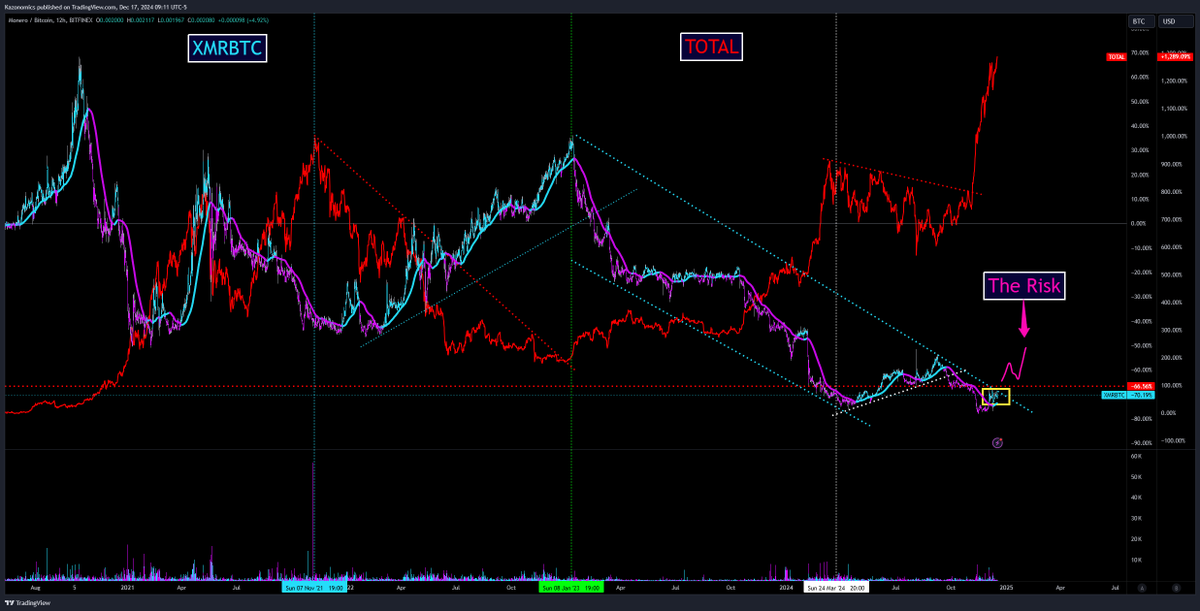Image resolution: width=1200 pixels, height=611 pixels.
Task: Click the circular emoji watermark below the yellow box
Action: 997,442
